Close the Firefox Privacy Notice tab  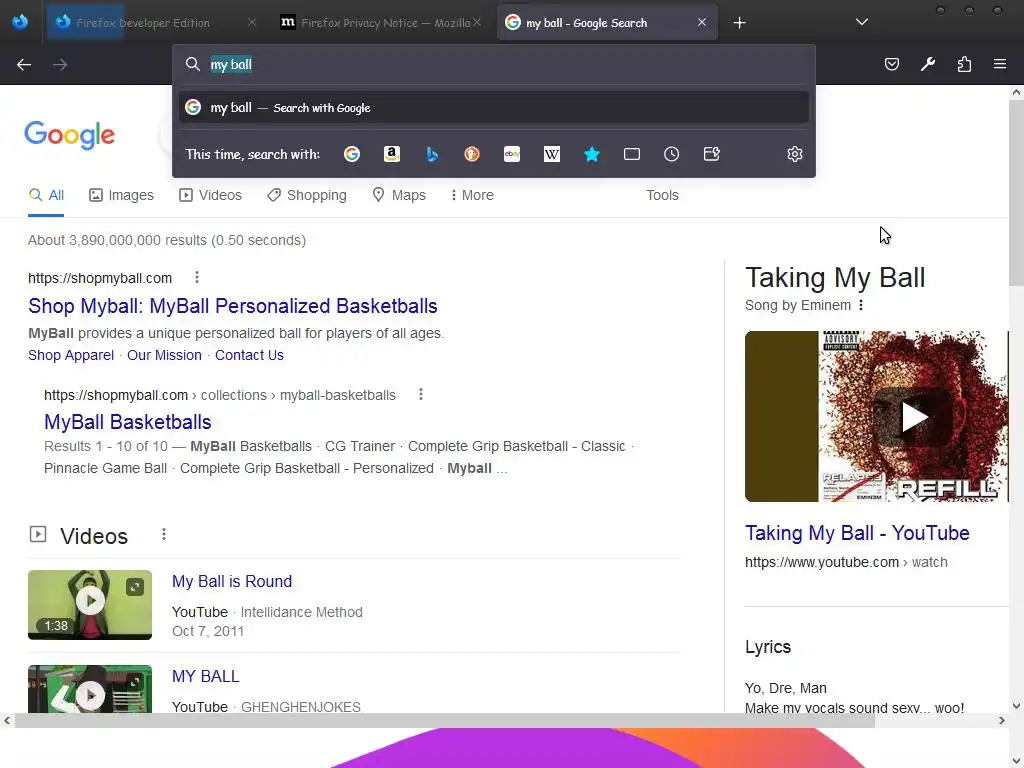pos(477,22)
